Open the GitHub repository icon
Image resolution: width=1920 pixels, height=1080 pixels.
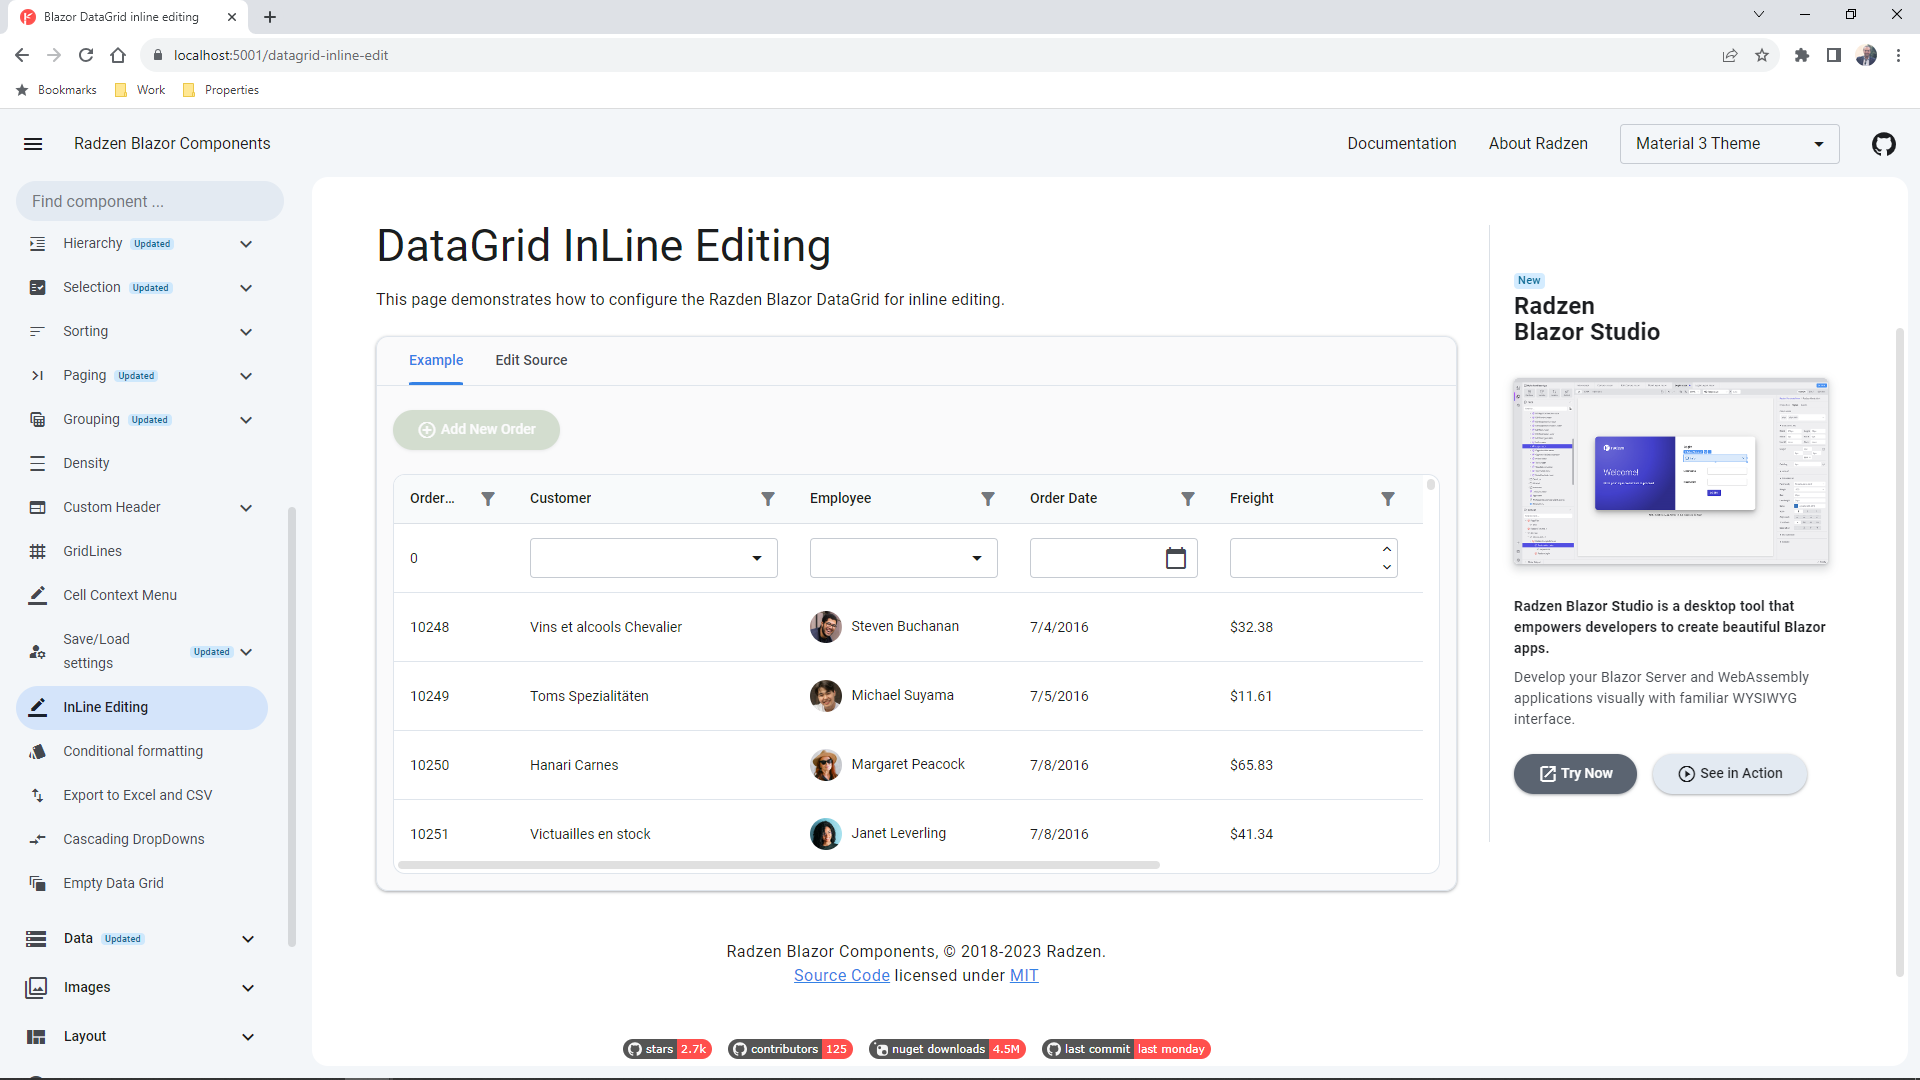pos(1883,144)
